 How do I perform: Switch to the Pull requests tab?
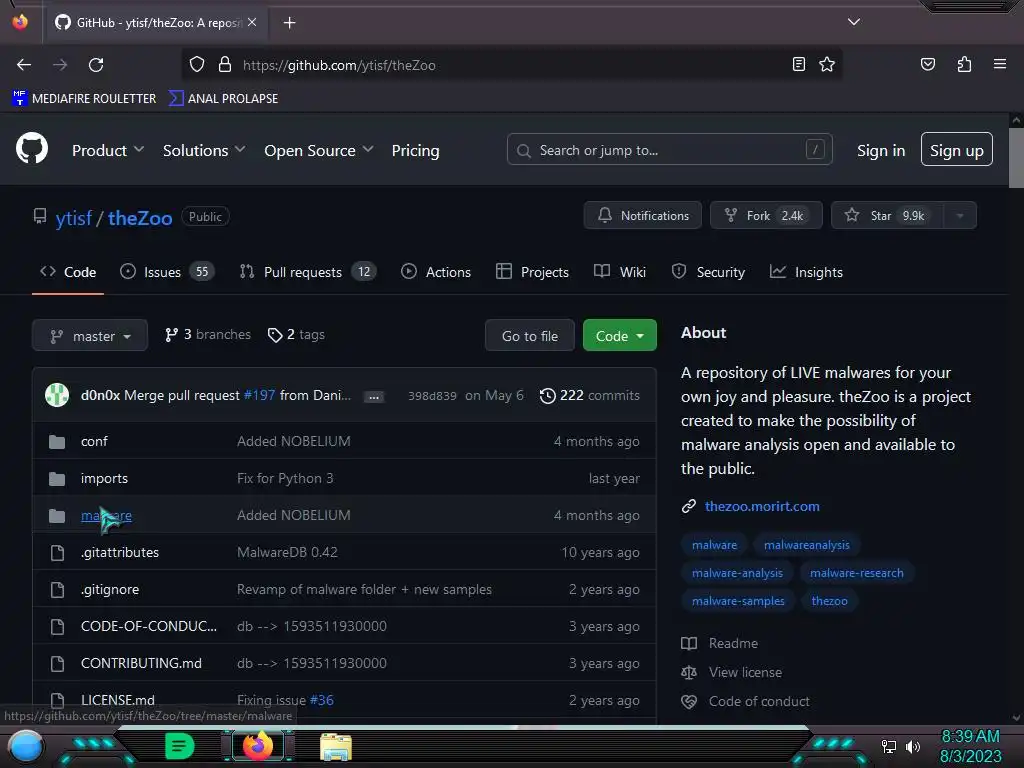(308, 272)
